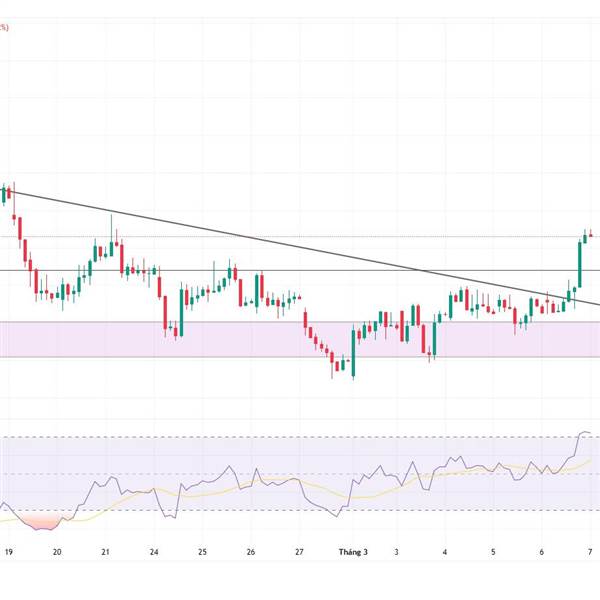Select date label 24 on time axis

coord(154,551)
